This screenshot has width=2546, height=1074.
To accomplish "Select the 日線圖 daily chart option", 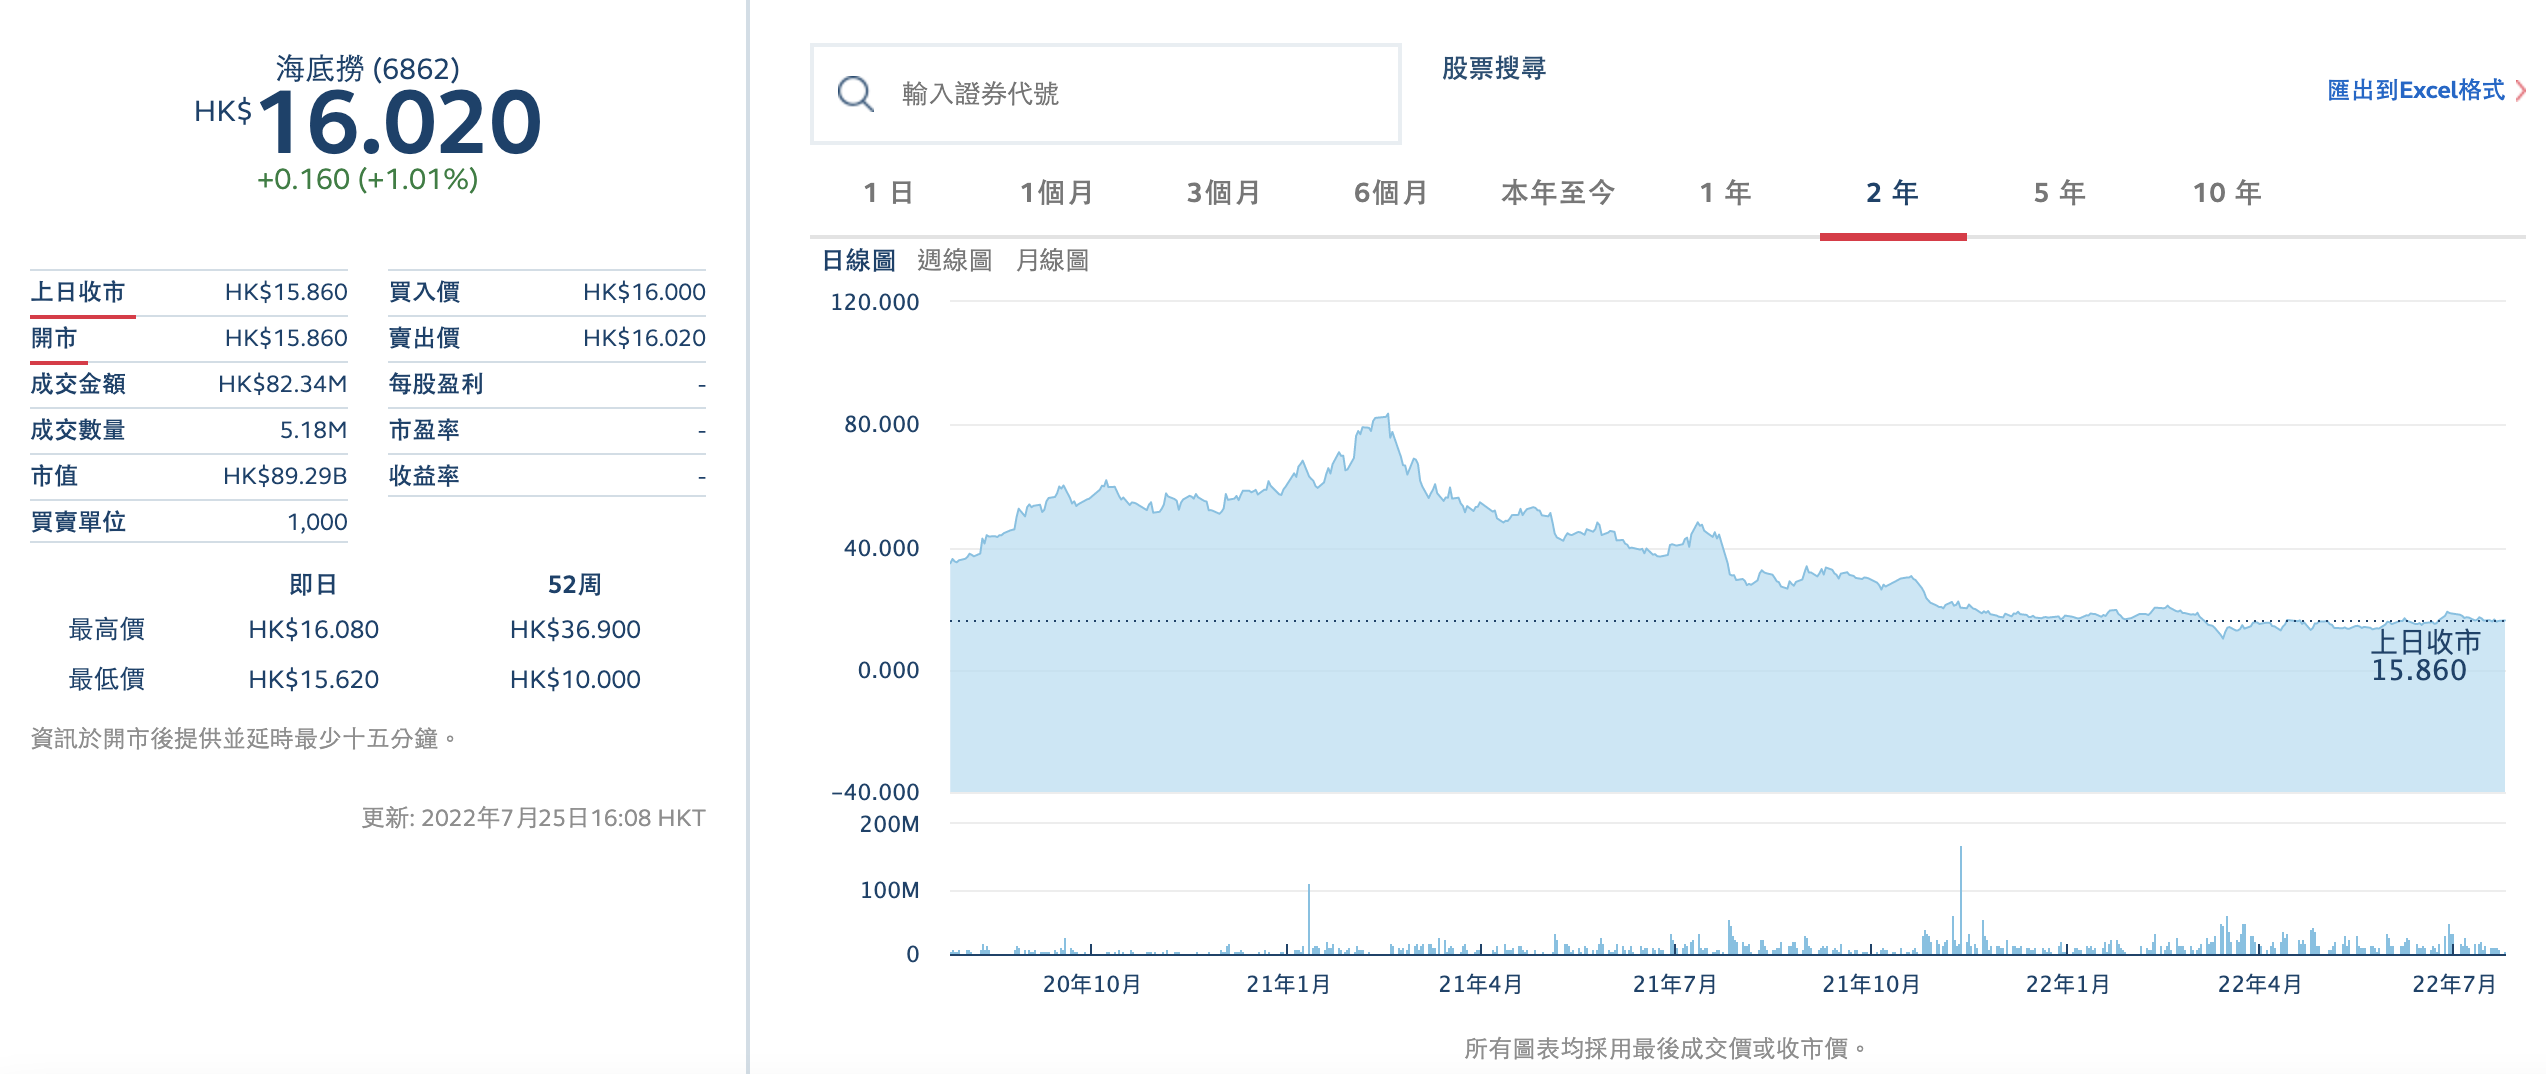I will tap(858, 261).
